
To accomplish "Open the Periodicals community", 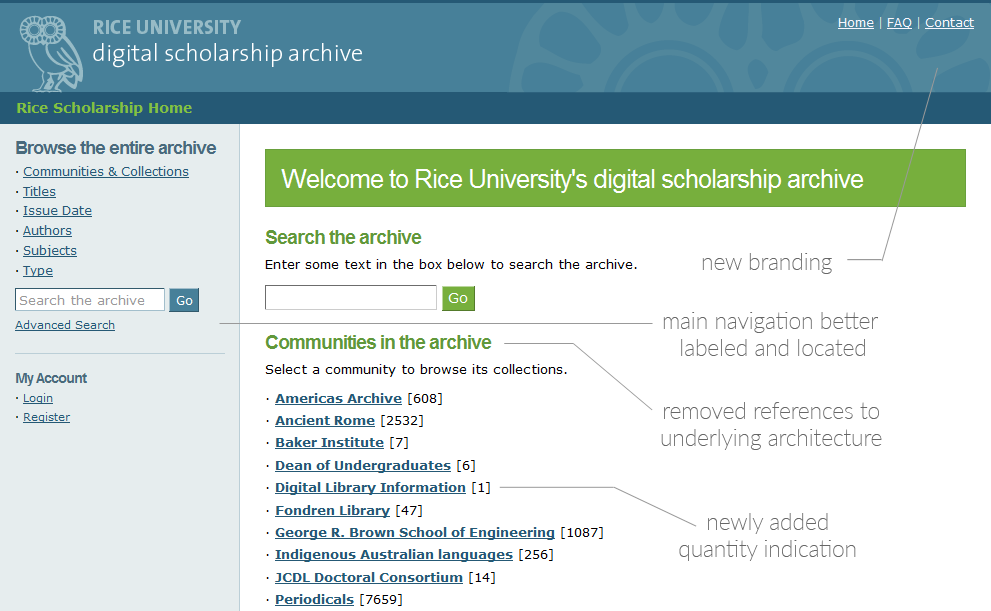I will (314, 600).
